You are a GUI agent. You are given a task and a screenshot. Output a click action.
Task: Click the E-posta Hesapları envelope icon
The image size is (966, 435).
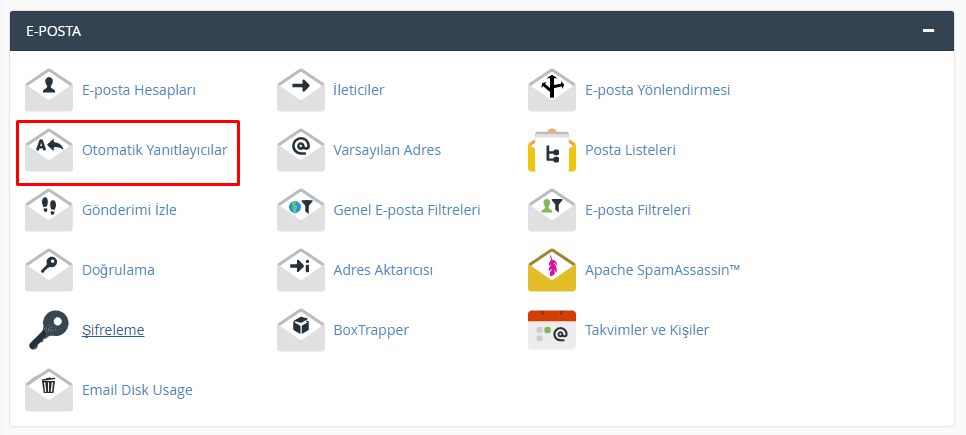coord(49,90)
